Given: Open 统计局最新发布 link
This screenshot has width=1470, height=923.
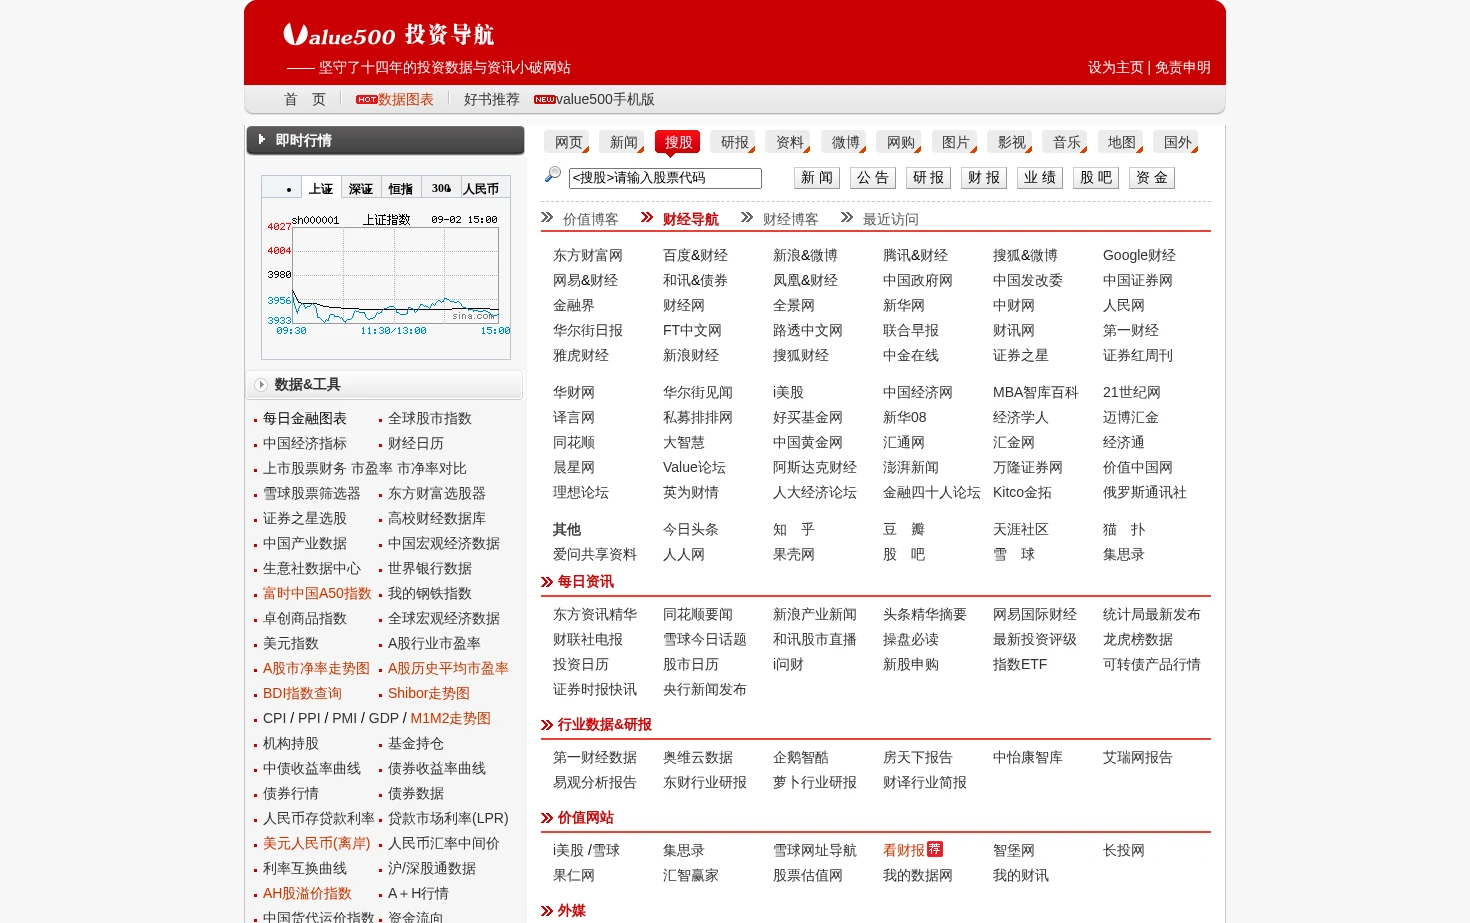Looking at the screenshot, I should click(x=1152, y=614).
